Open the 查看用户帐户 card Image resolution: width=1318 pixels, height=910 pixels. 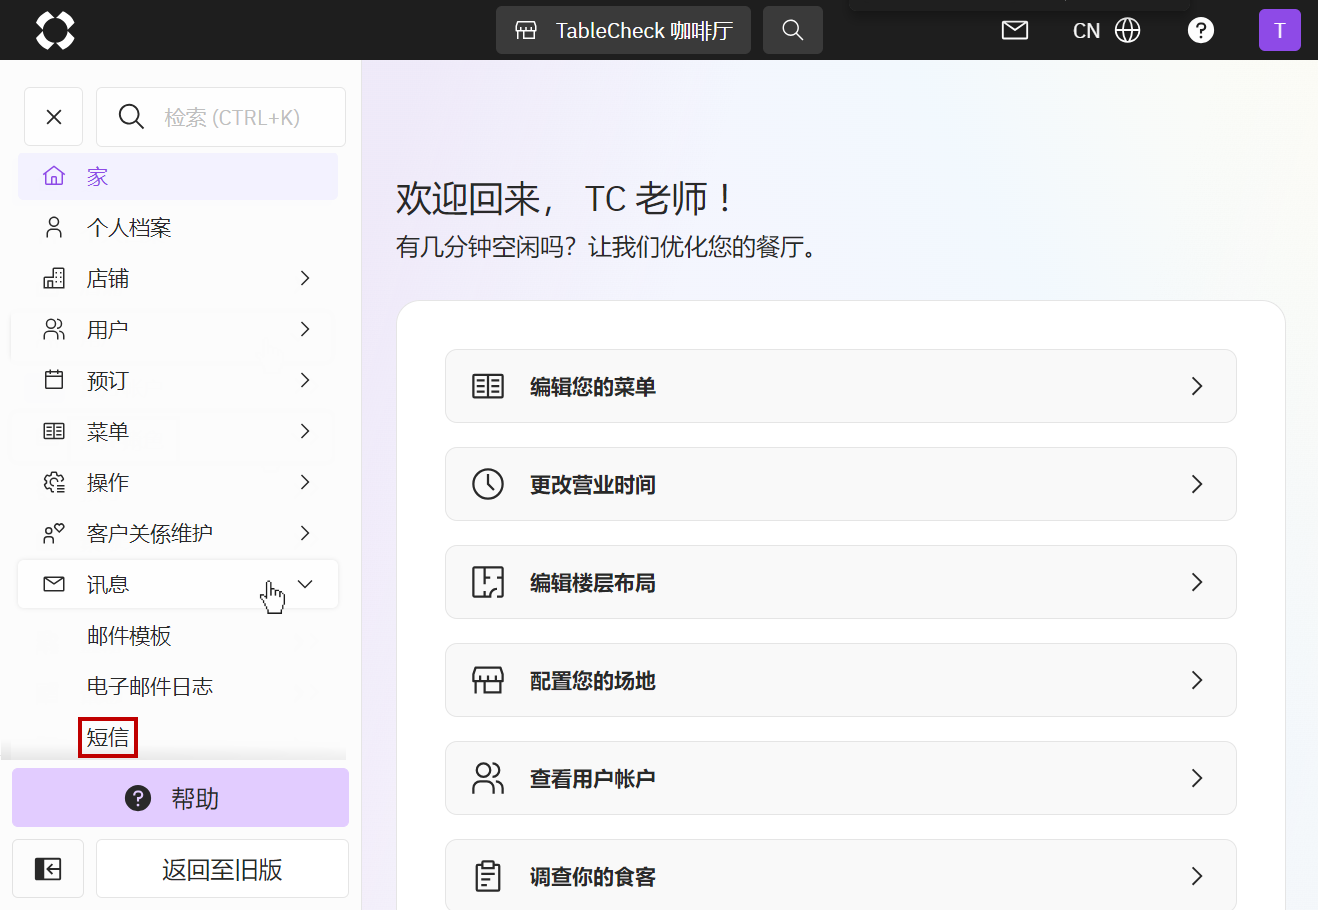[841, 778]
